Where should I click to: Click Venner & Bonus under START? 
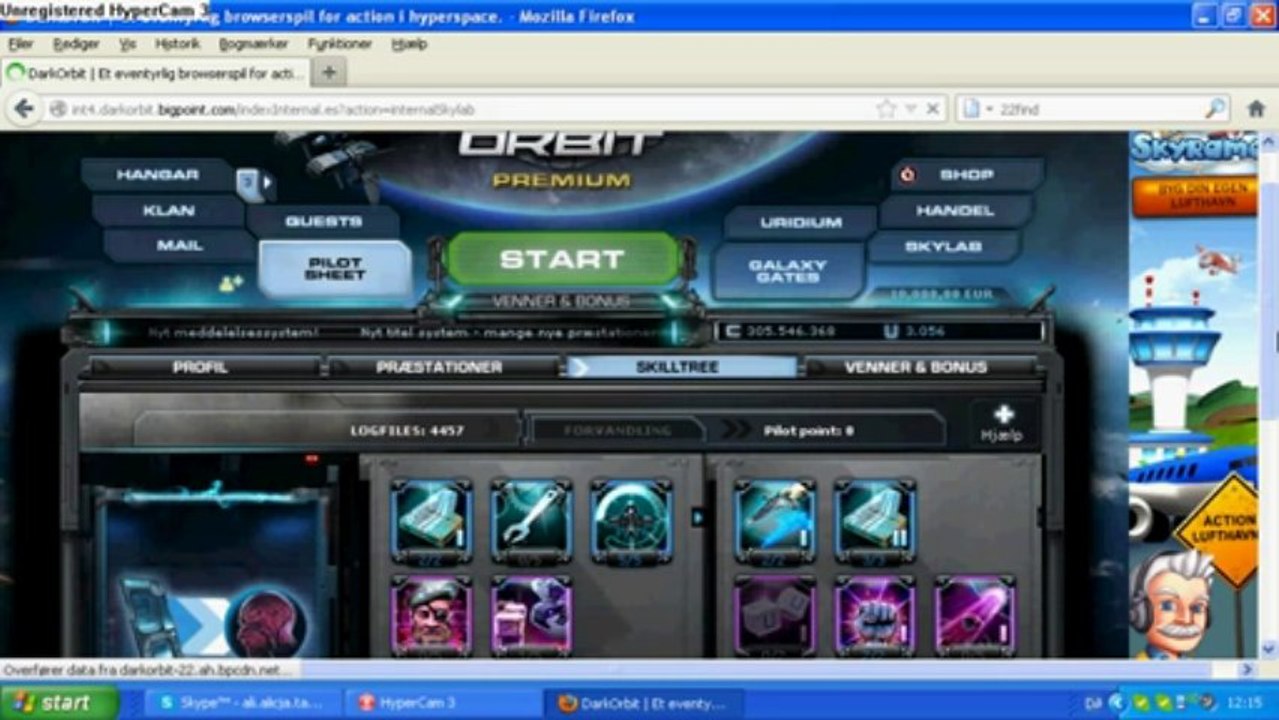coord(560,301)
